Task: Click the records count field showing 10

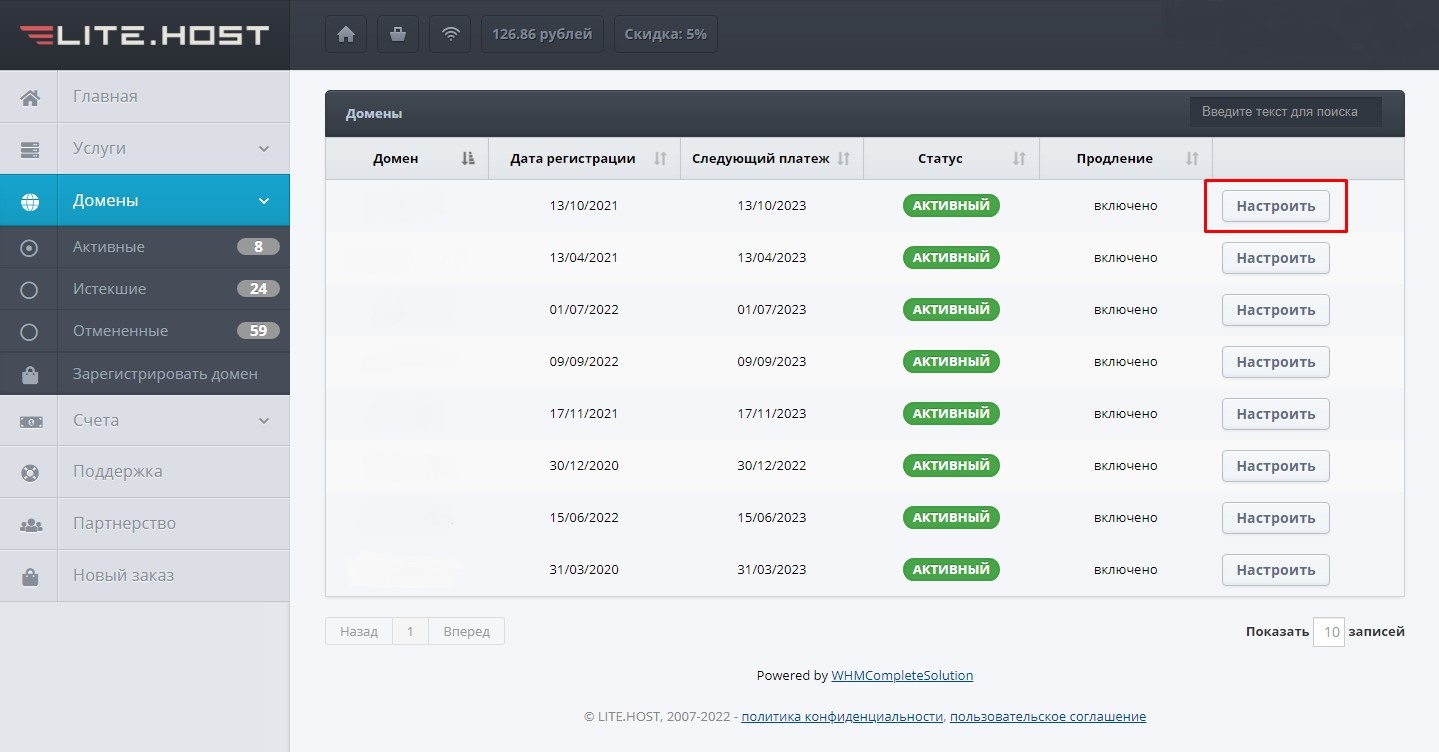Action: [1328, 632]
